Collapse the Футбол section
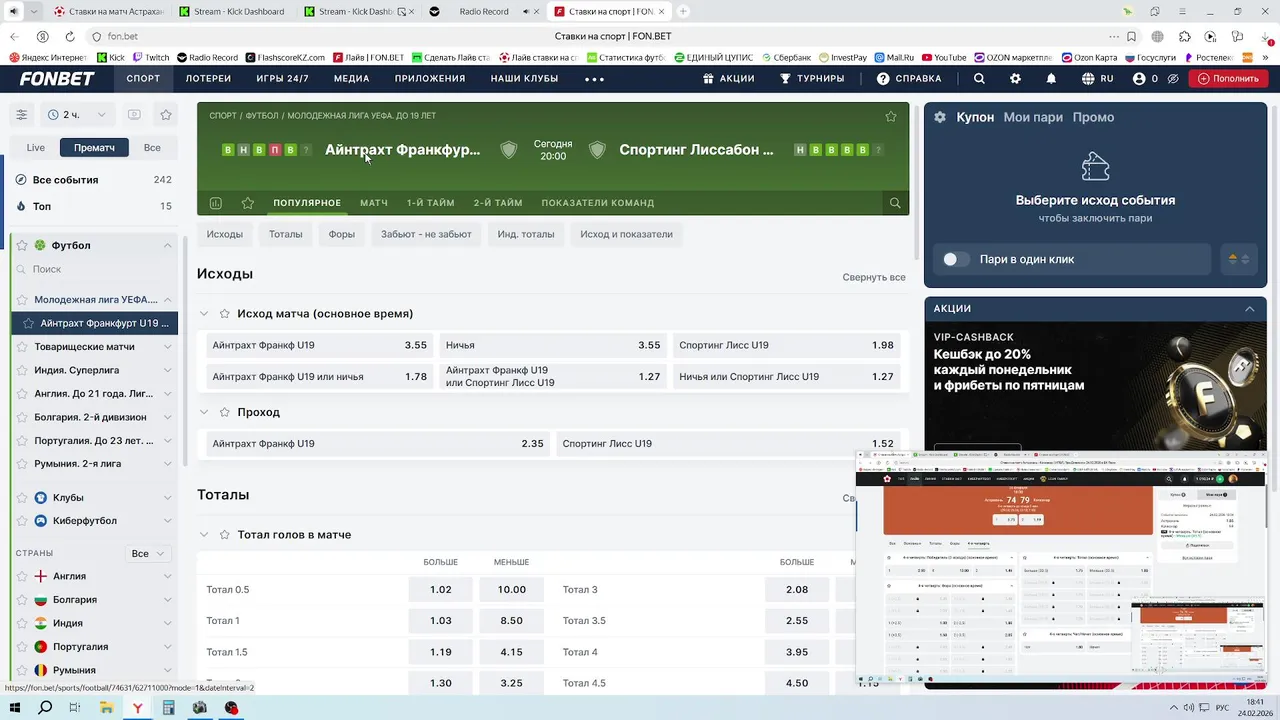This screenshot has height=720, width=1280. click(x=167, y=246)
